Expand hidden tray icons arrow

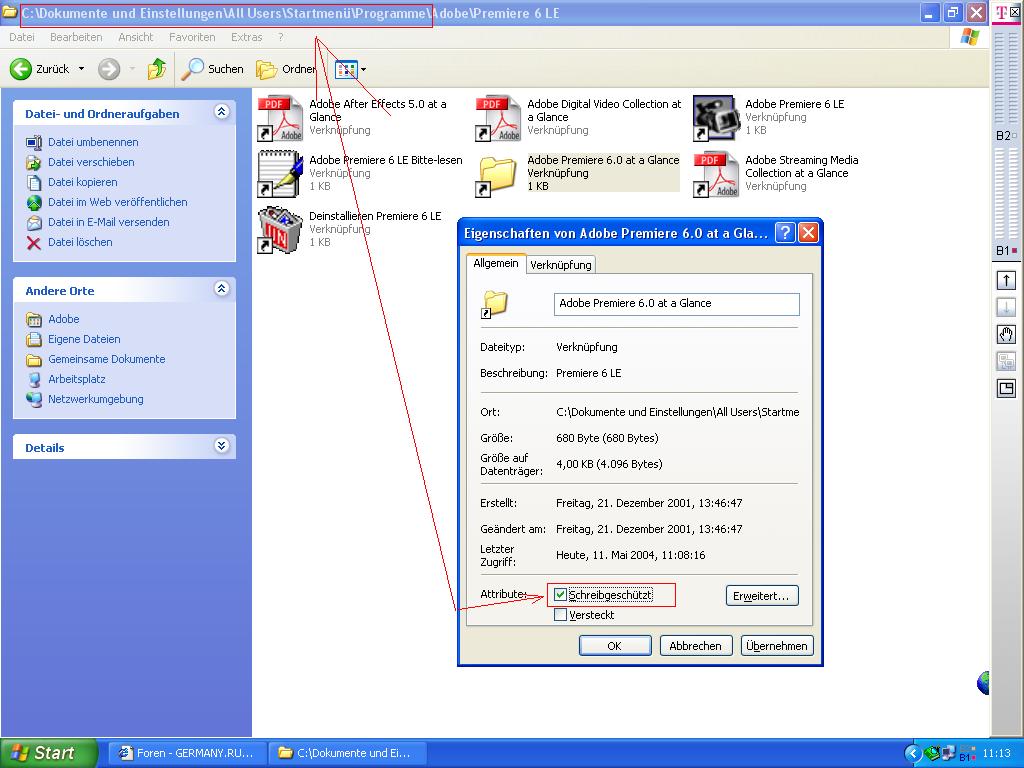tap(912, 754)
